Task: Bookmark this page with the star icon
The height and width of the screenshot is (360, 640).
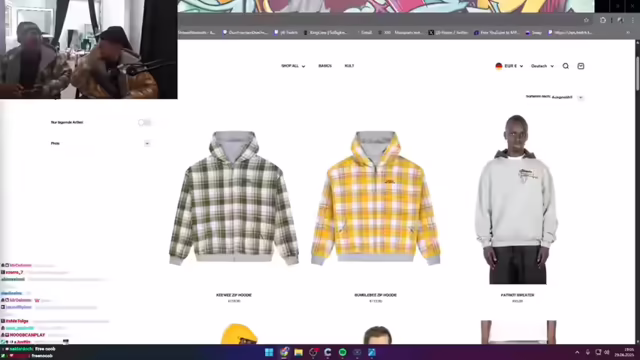Action: pyautogui.click(x=586, y=20)
